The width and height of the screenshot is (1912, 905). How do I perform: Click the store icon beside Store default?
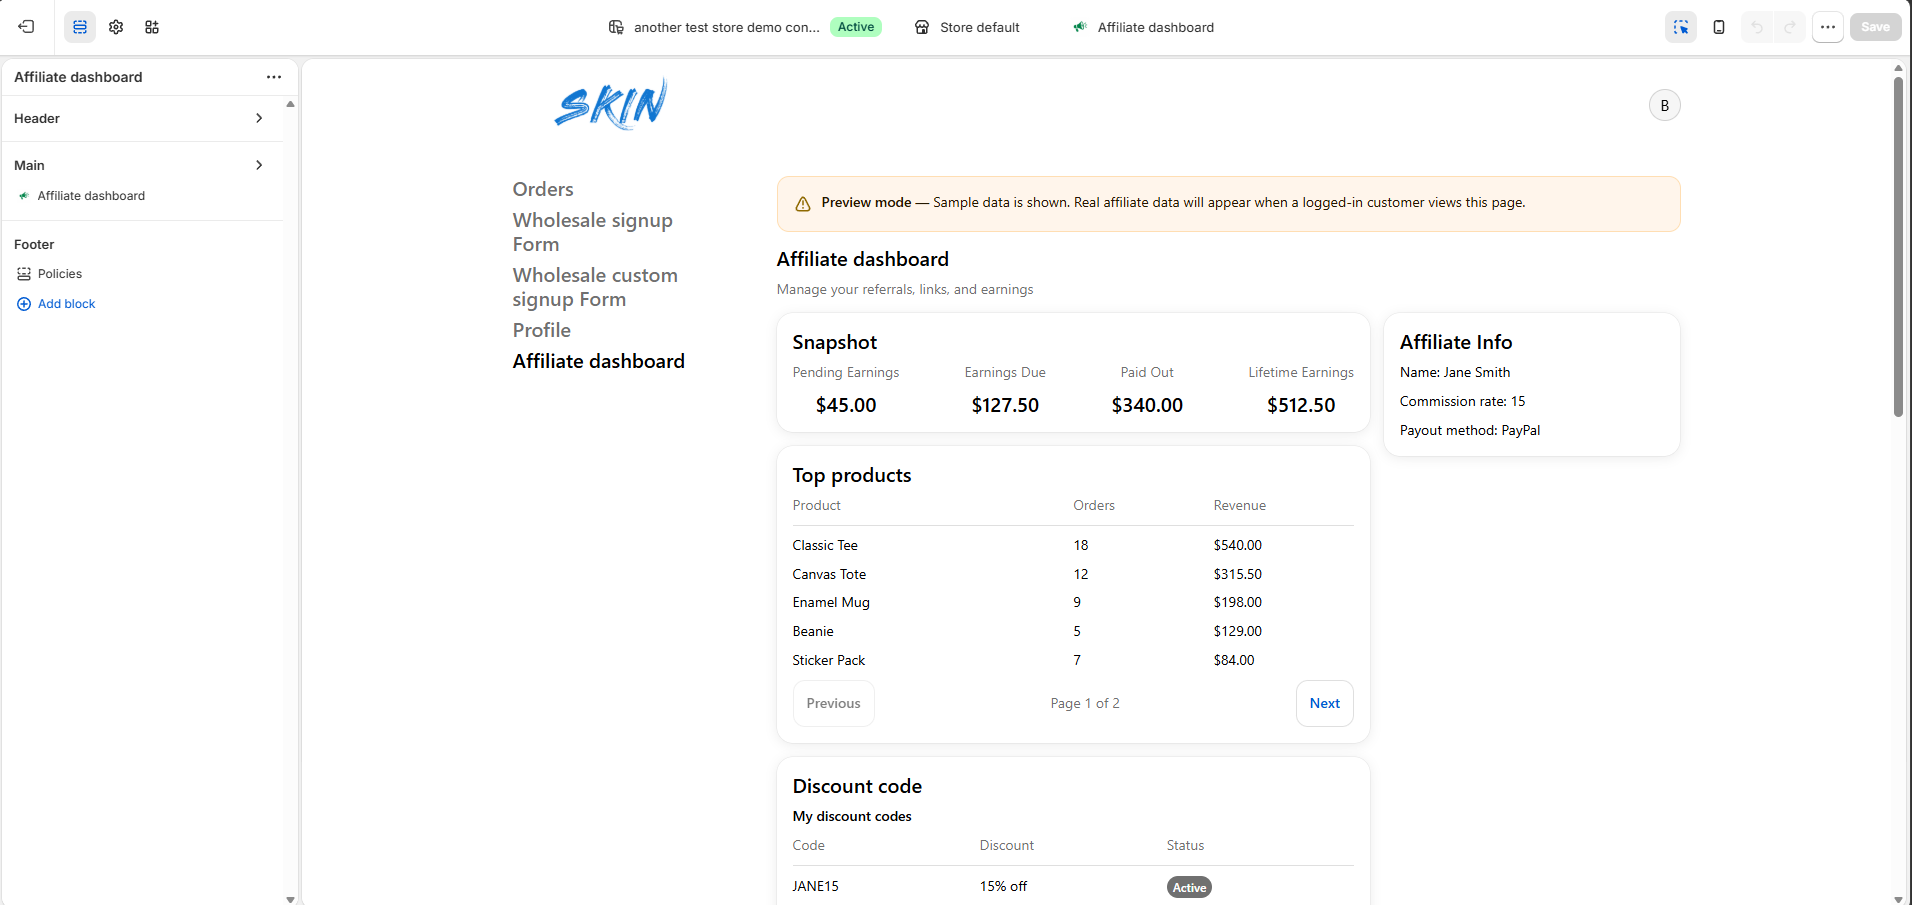(922, 27)
